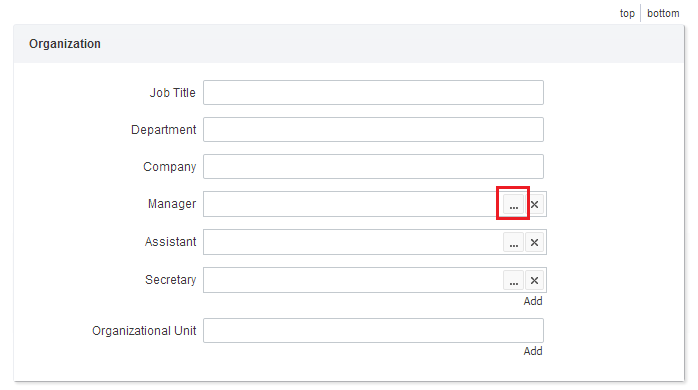Click into the Company field
Image resolution: width=698 pixels, height=390 pixels.
click(x=373, y=167)
